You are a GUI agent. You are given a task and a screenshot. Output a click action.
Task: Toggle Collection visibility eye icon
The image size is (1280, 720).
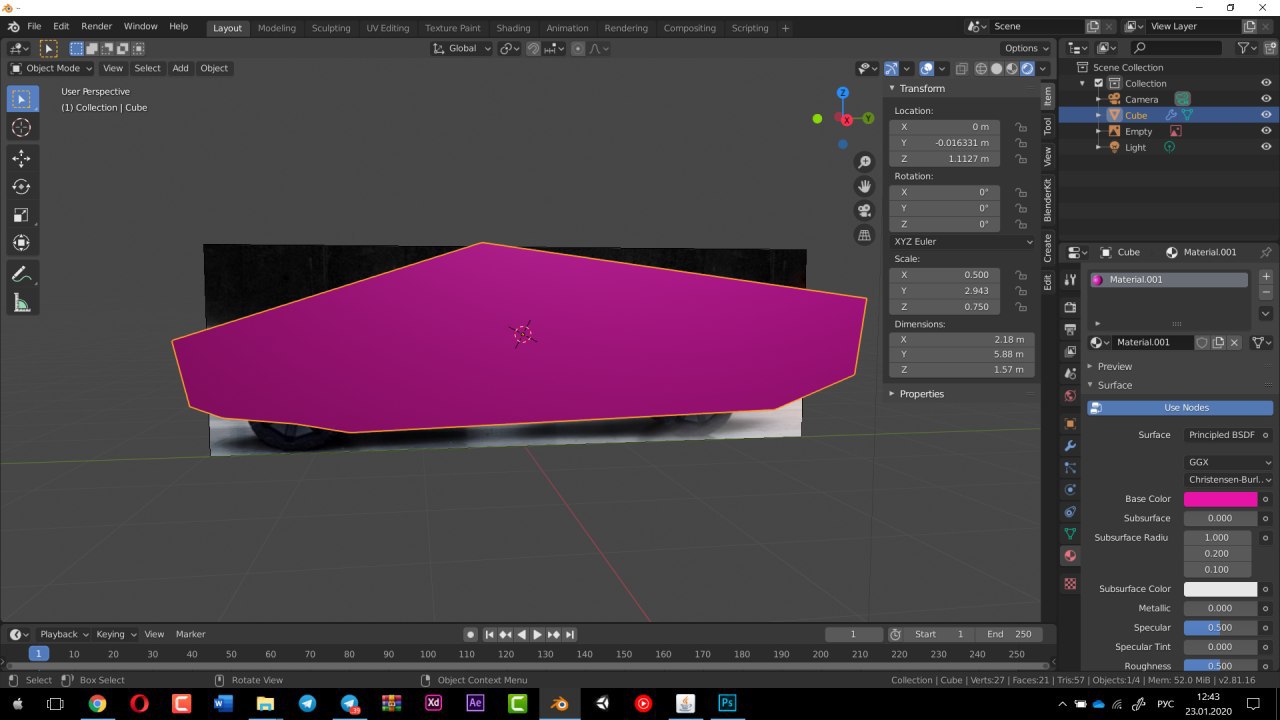(1266, 83)
